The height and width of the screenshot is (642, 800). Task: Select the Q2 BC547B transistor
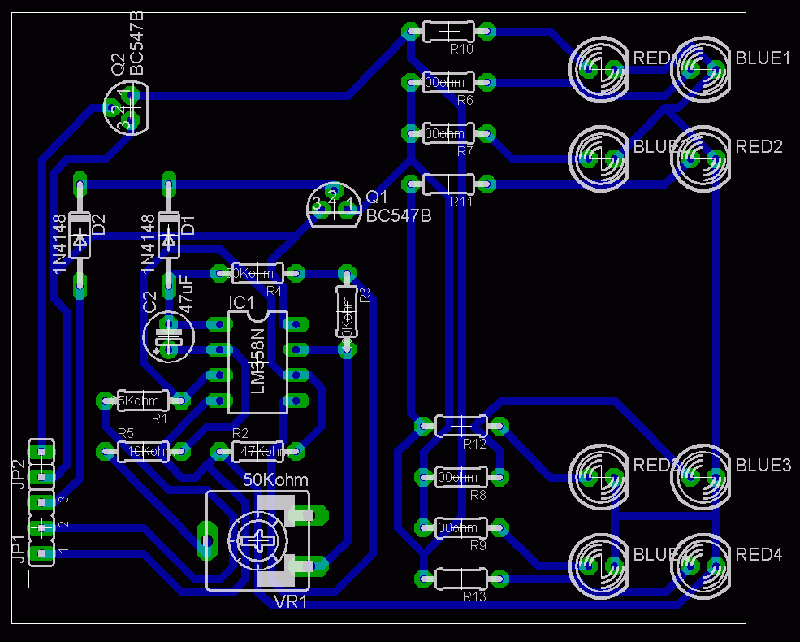tap(124, 109)
